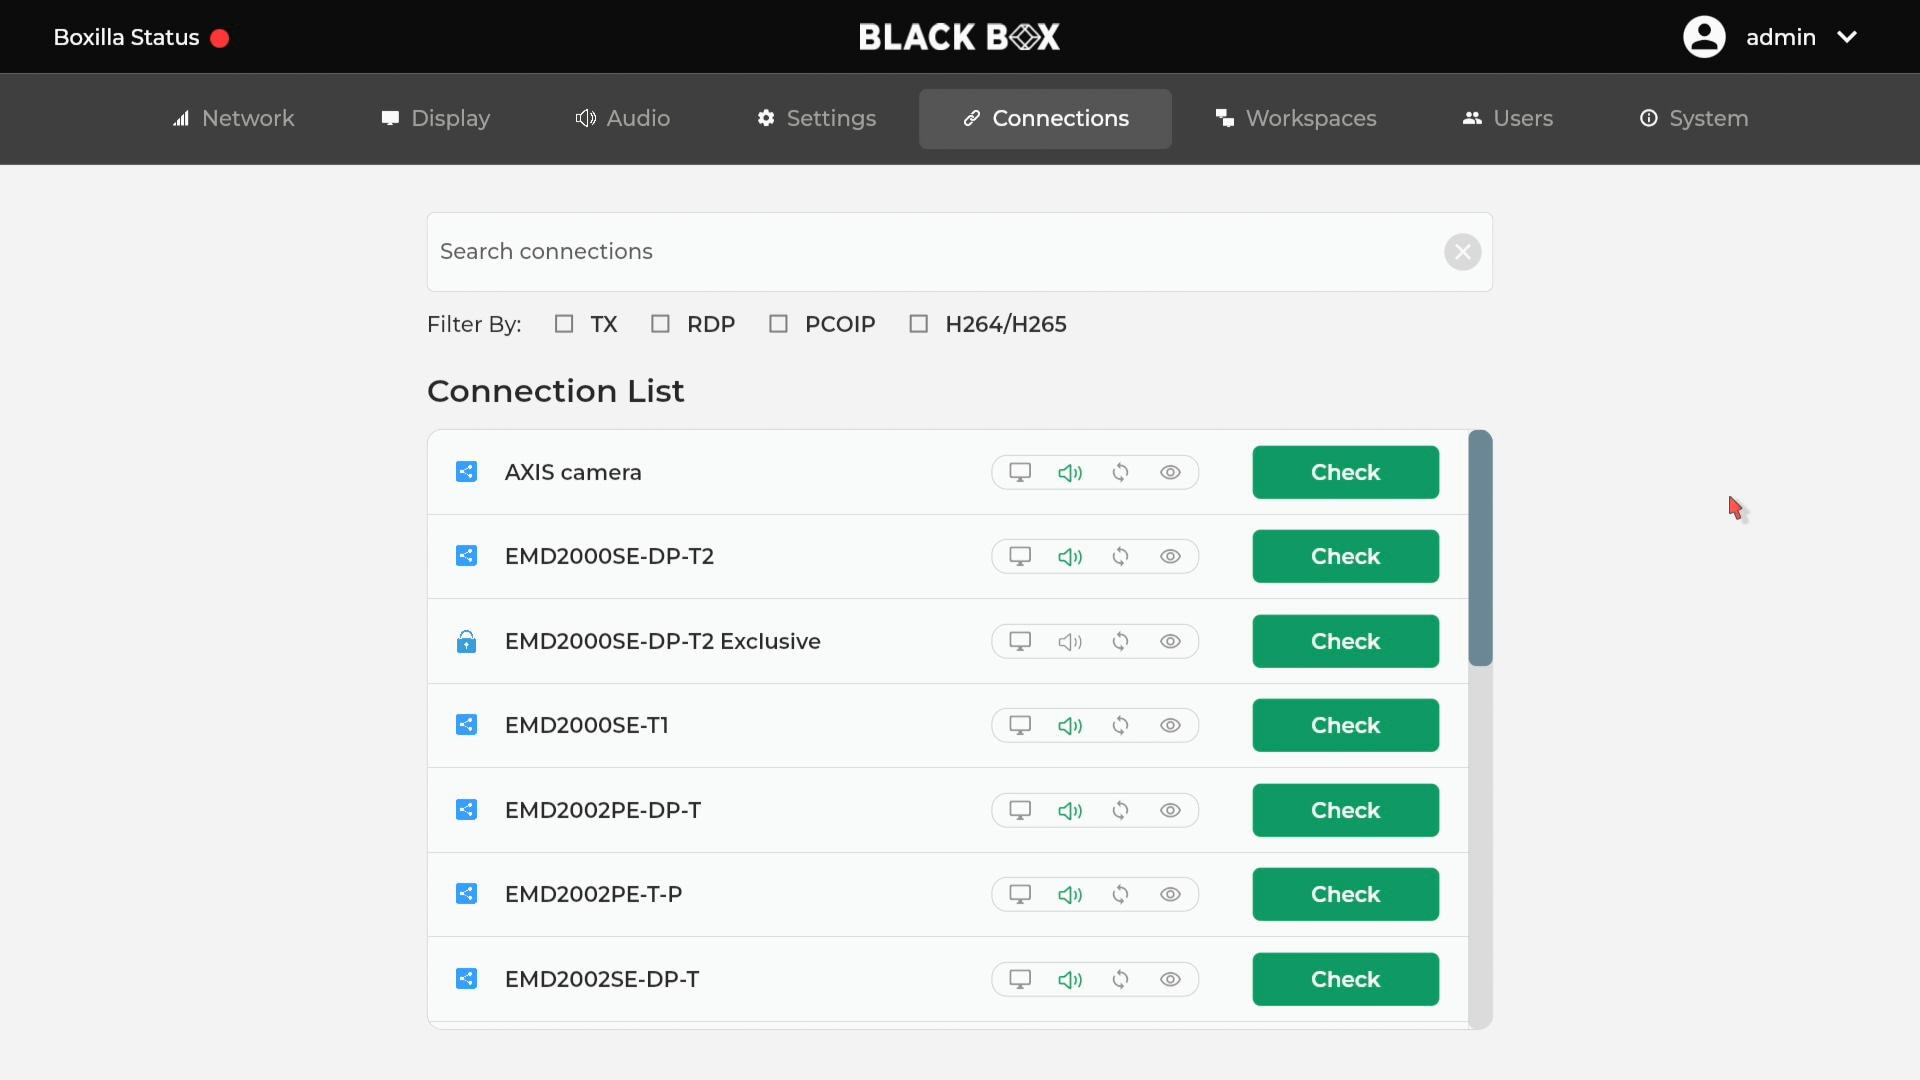Toggle the PCOIP filter checkbox
This screenshot has width=1920, height=1080.
coord(778,324)
